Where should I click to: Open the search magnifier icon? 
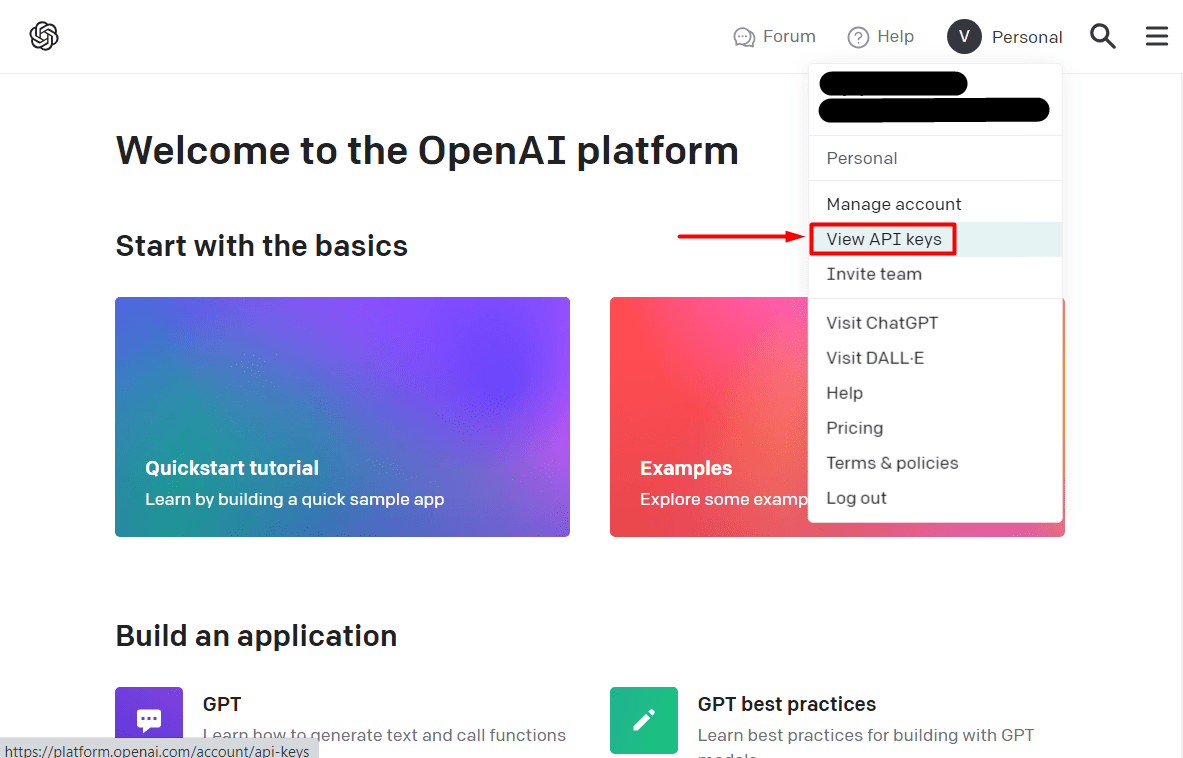coord(1103,36)
